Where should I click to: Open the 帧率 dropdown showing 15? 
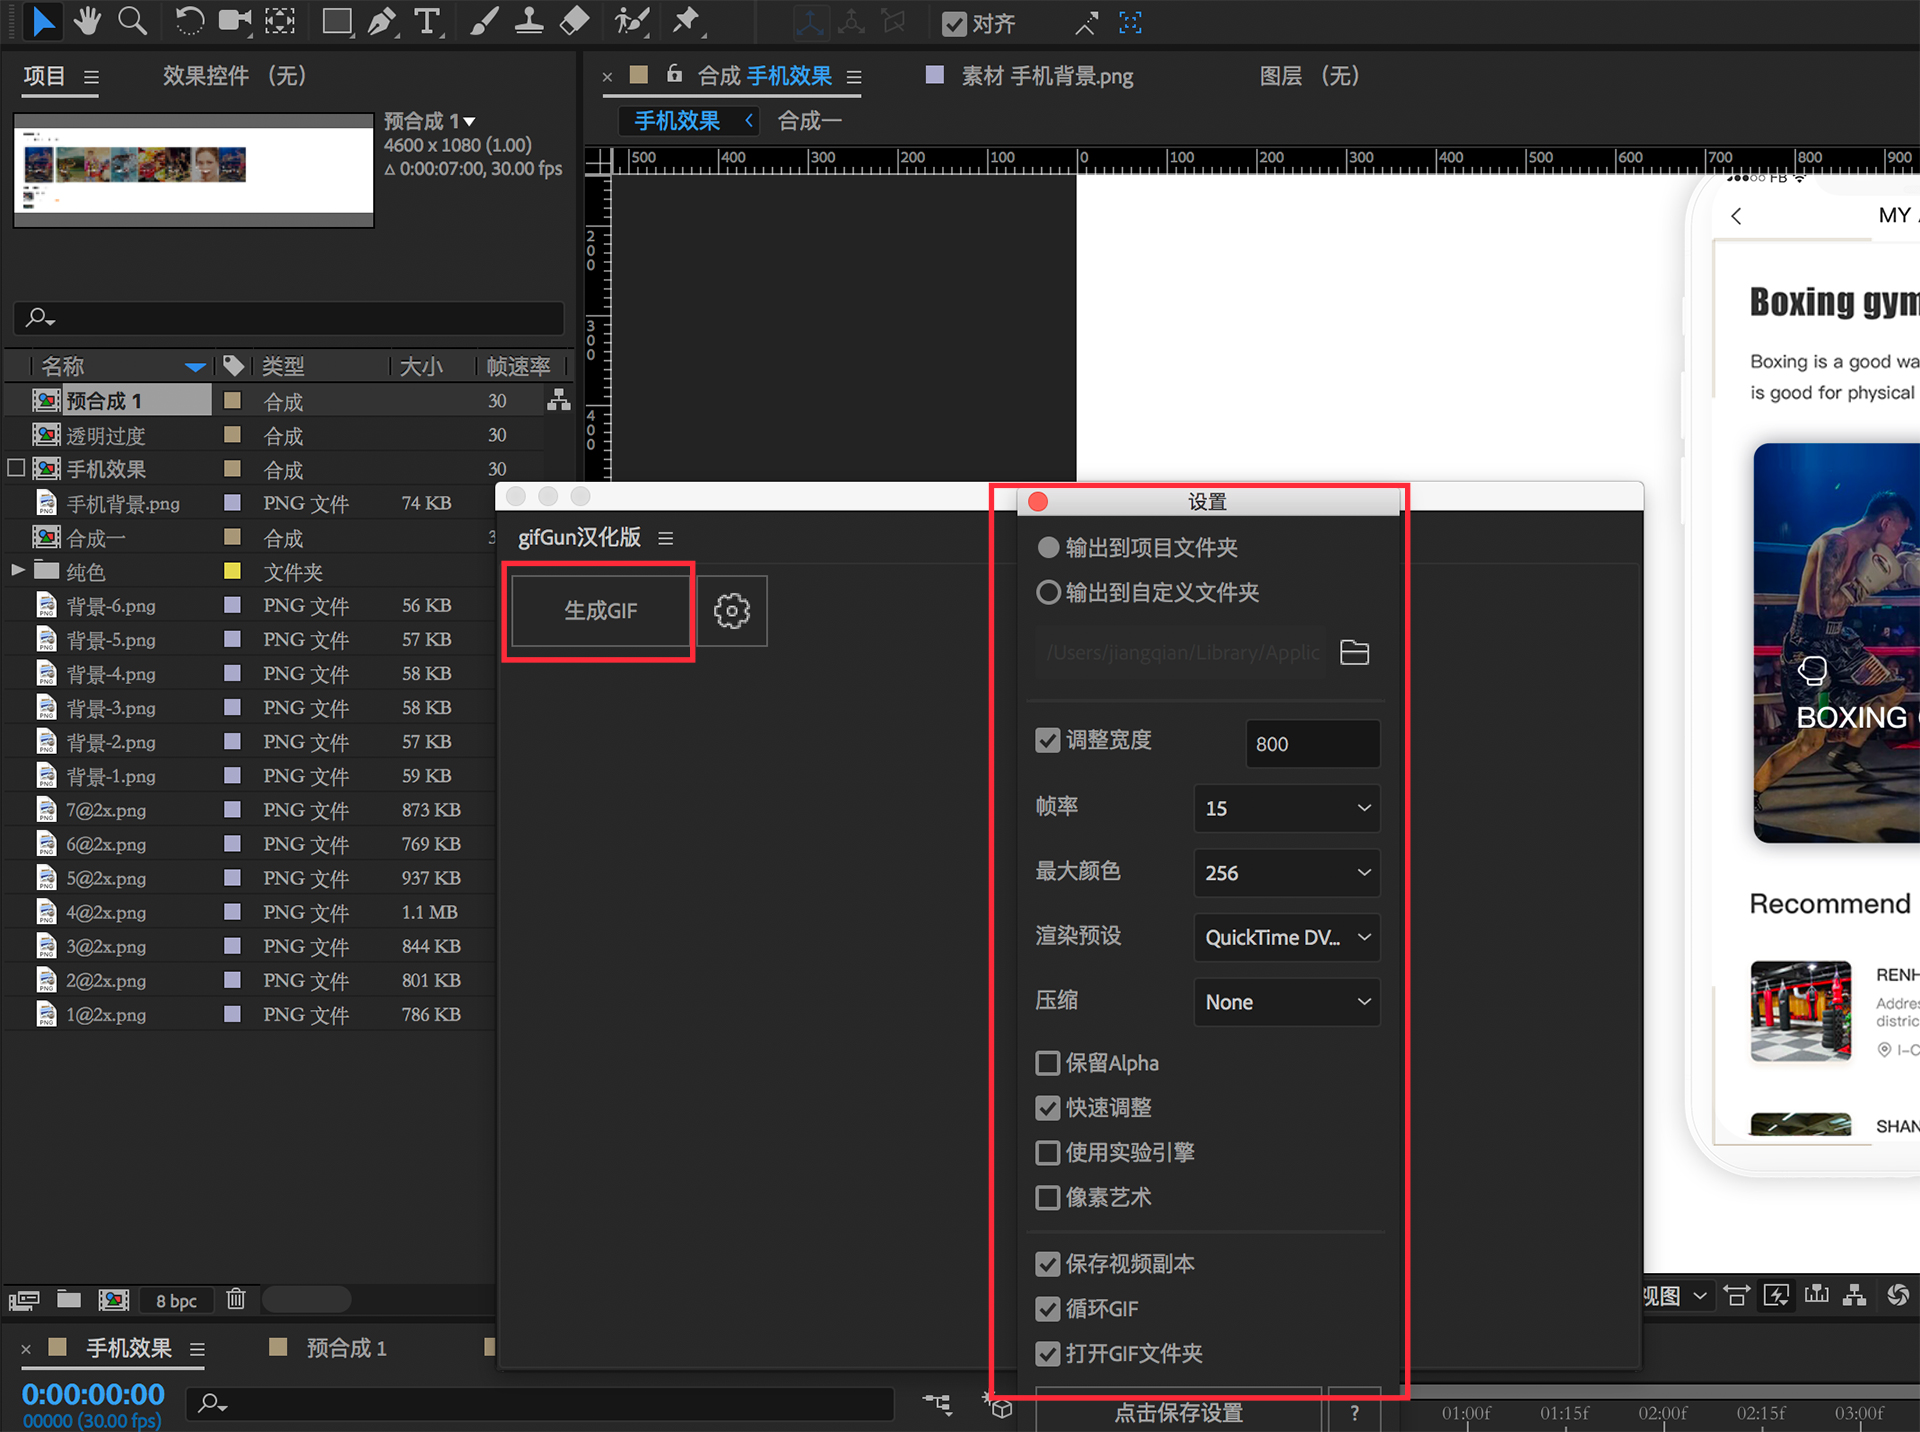click(x=1286, y=808)
